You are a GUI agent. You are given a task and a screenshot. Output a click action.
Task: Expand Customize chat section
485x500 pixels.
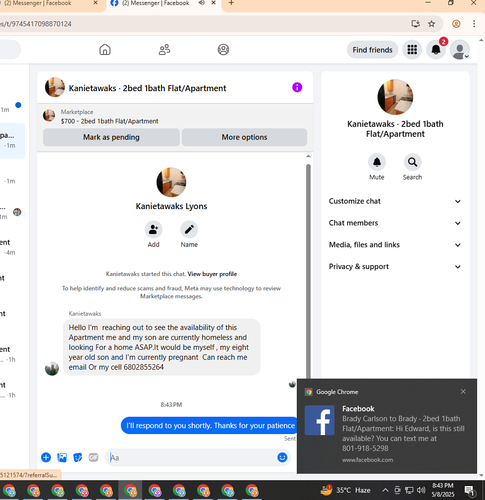tap(395, 201)
